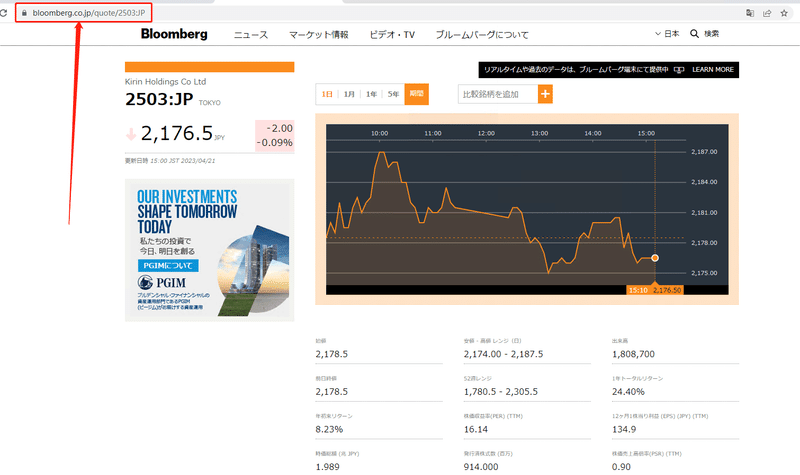Click the terminal icon beside LEARN MORE
Viewport: 800px width, 475px height.
[x=679, y=70]
